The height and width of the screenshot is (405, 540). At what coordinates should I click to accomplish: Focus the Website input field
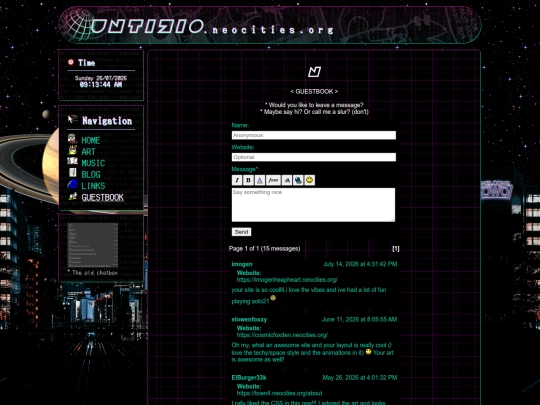(314, 157)
